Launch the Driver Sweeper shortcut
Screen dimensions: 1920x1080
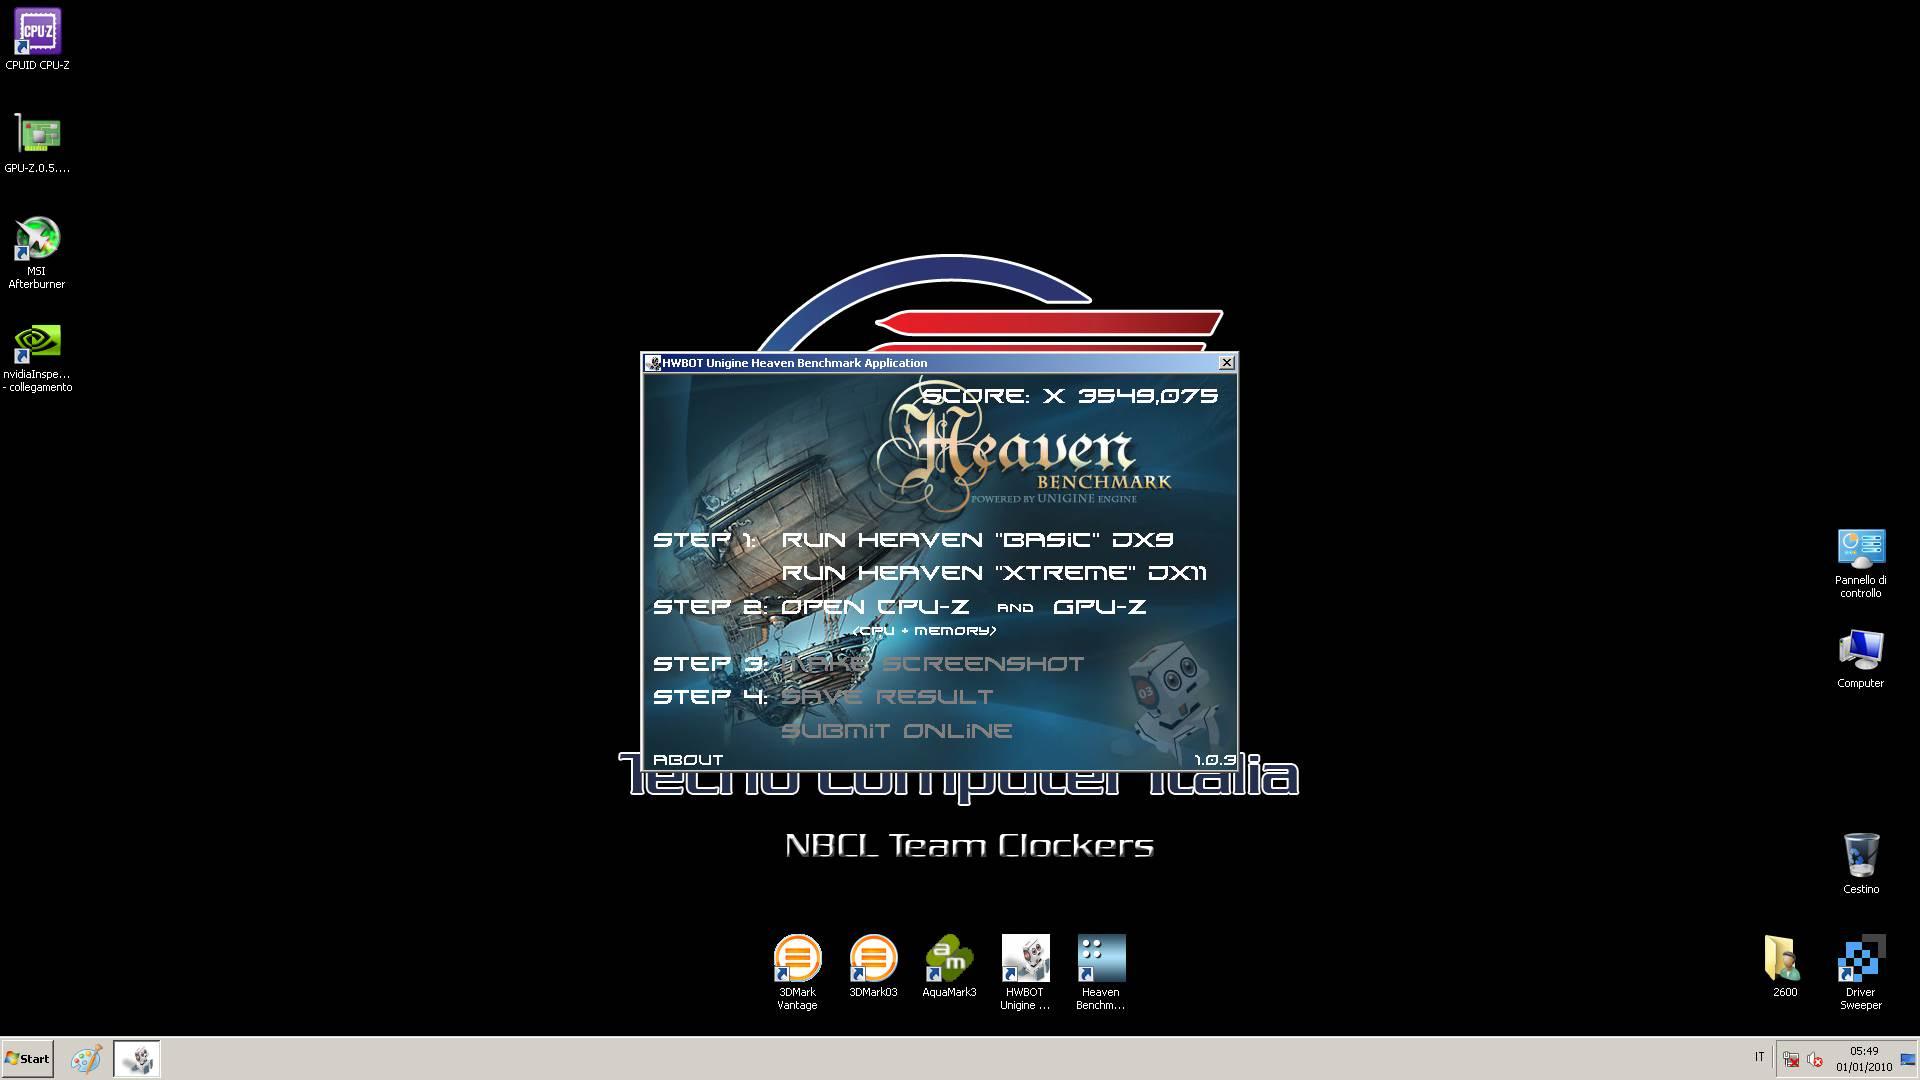(x=1860, y=972)
